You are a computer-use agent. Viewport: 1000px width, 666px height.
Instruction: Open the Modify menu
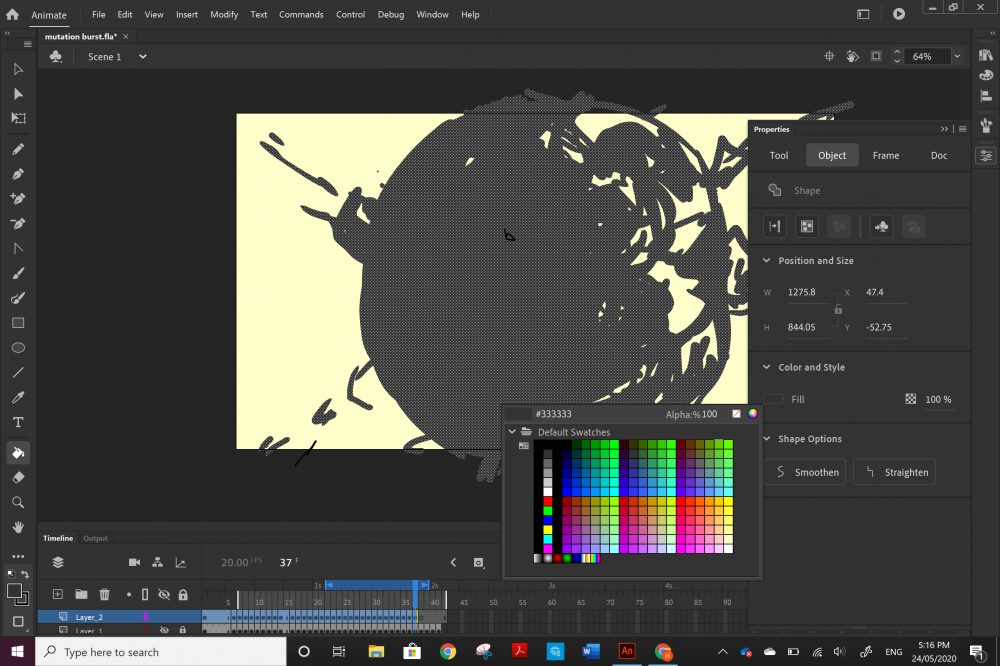[224, 15]
